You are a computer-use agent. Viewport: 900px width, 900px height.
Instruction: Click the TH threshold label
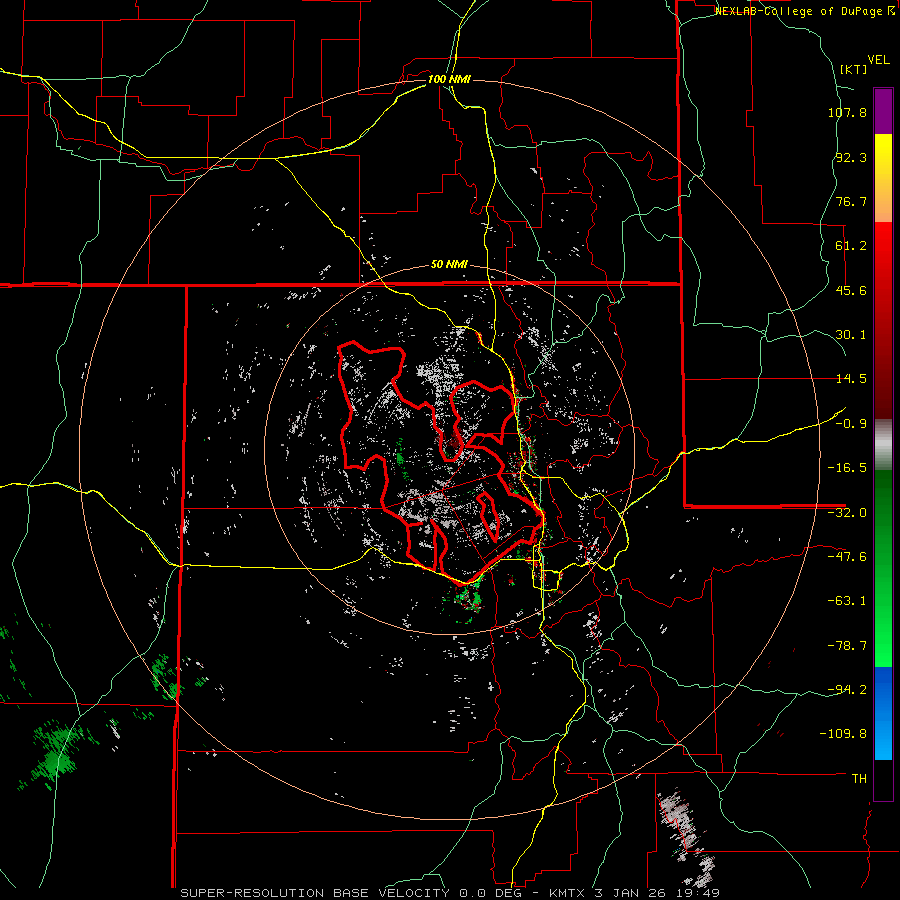(x=859, y=779)
